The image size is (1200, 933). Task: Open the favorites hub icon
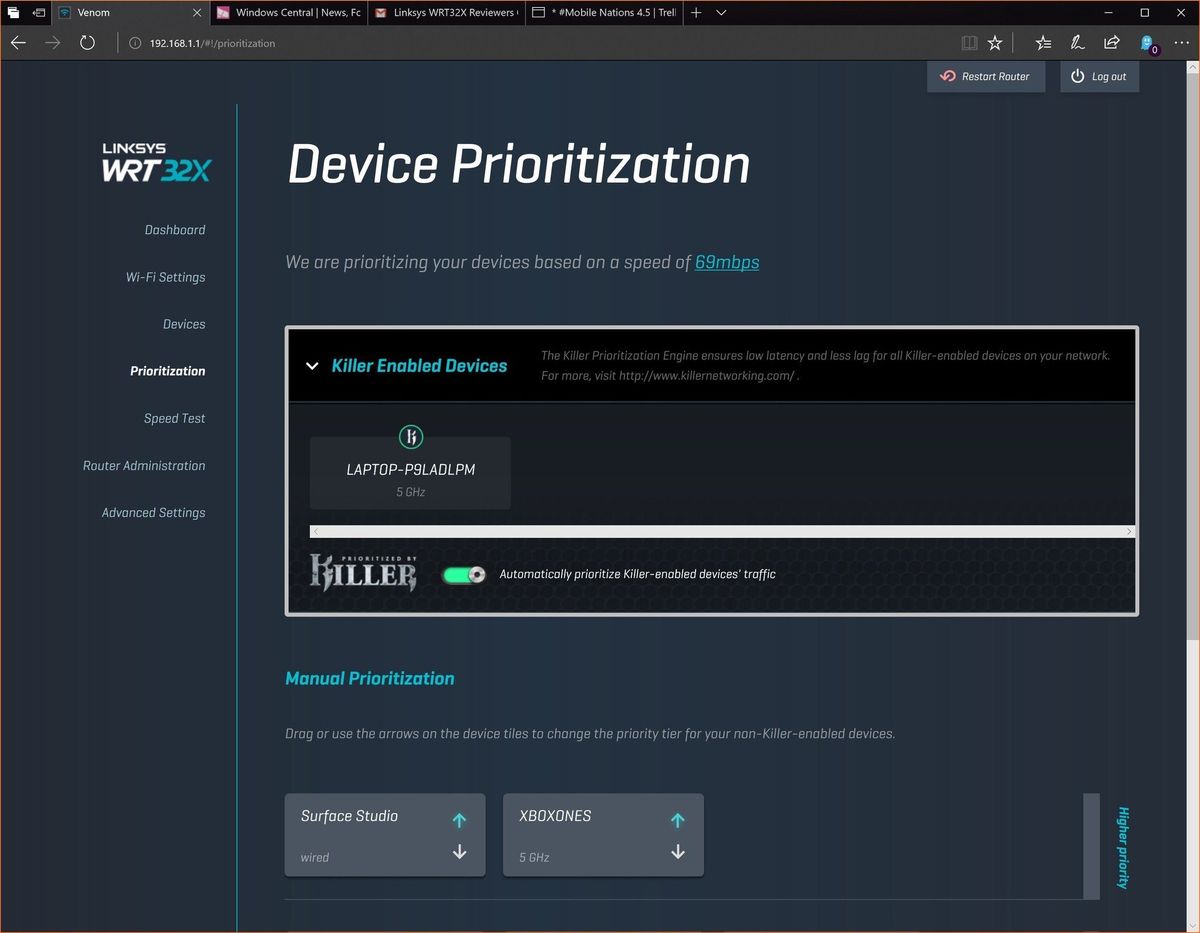[1043, 43]
